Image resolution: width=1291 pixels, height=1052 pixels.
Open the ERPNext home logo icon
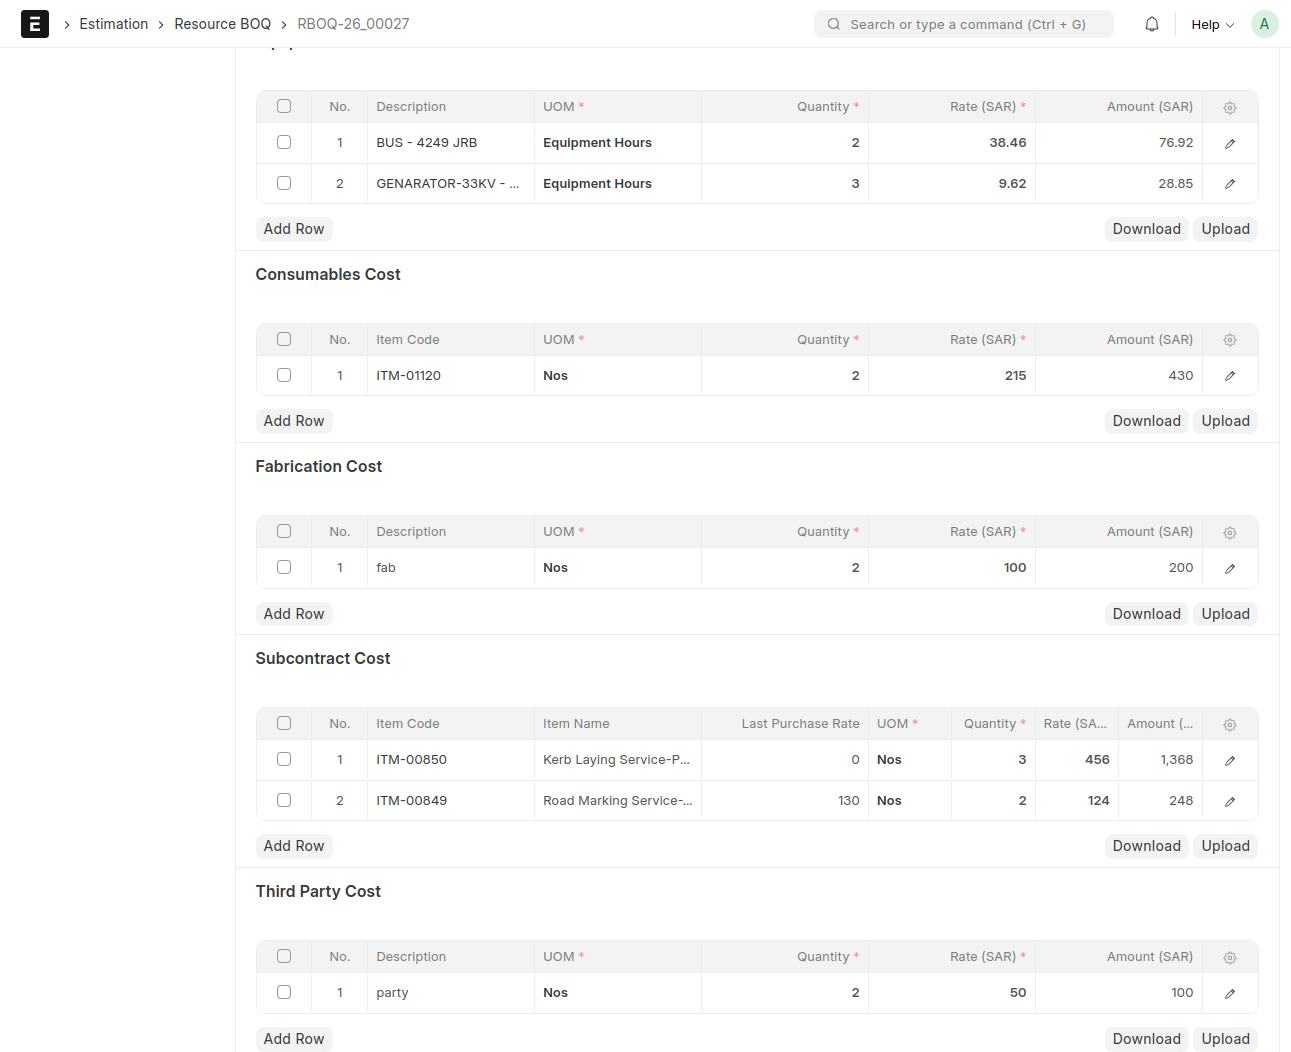[x=35, y=24]
